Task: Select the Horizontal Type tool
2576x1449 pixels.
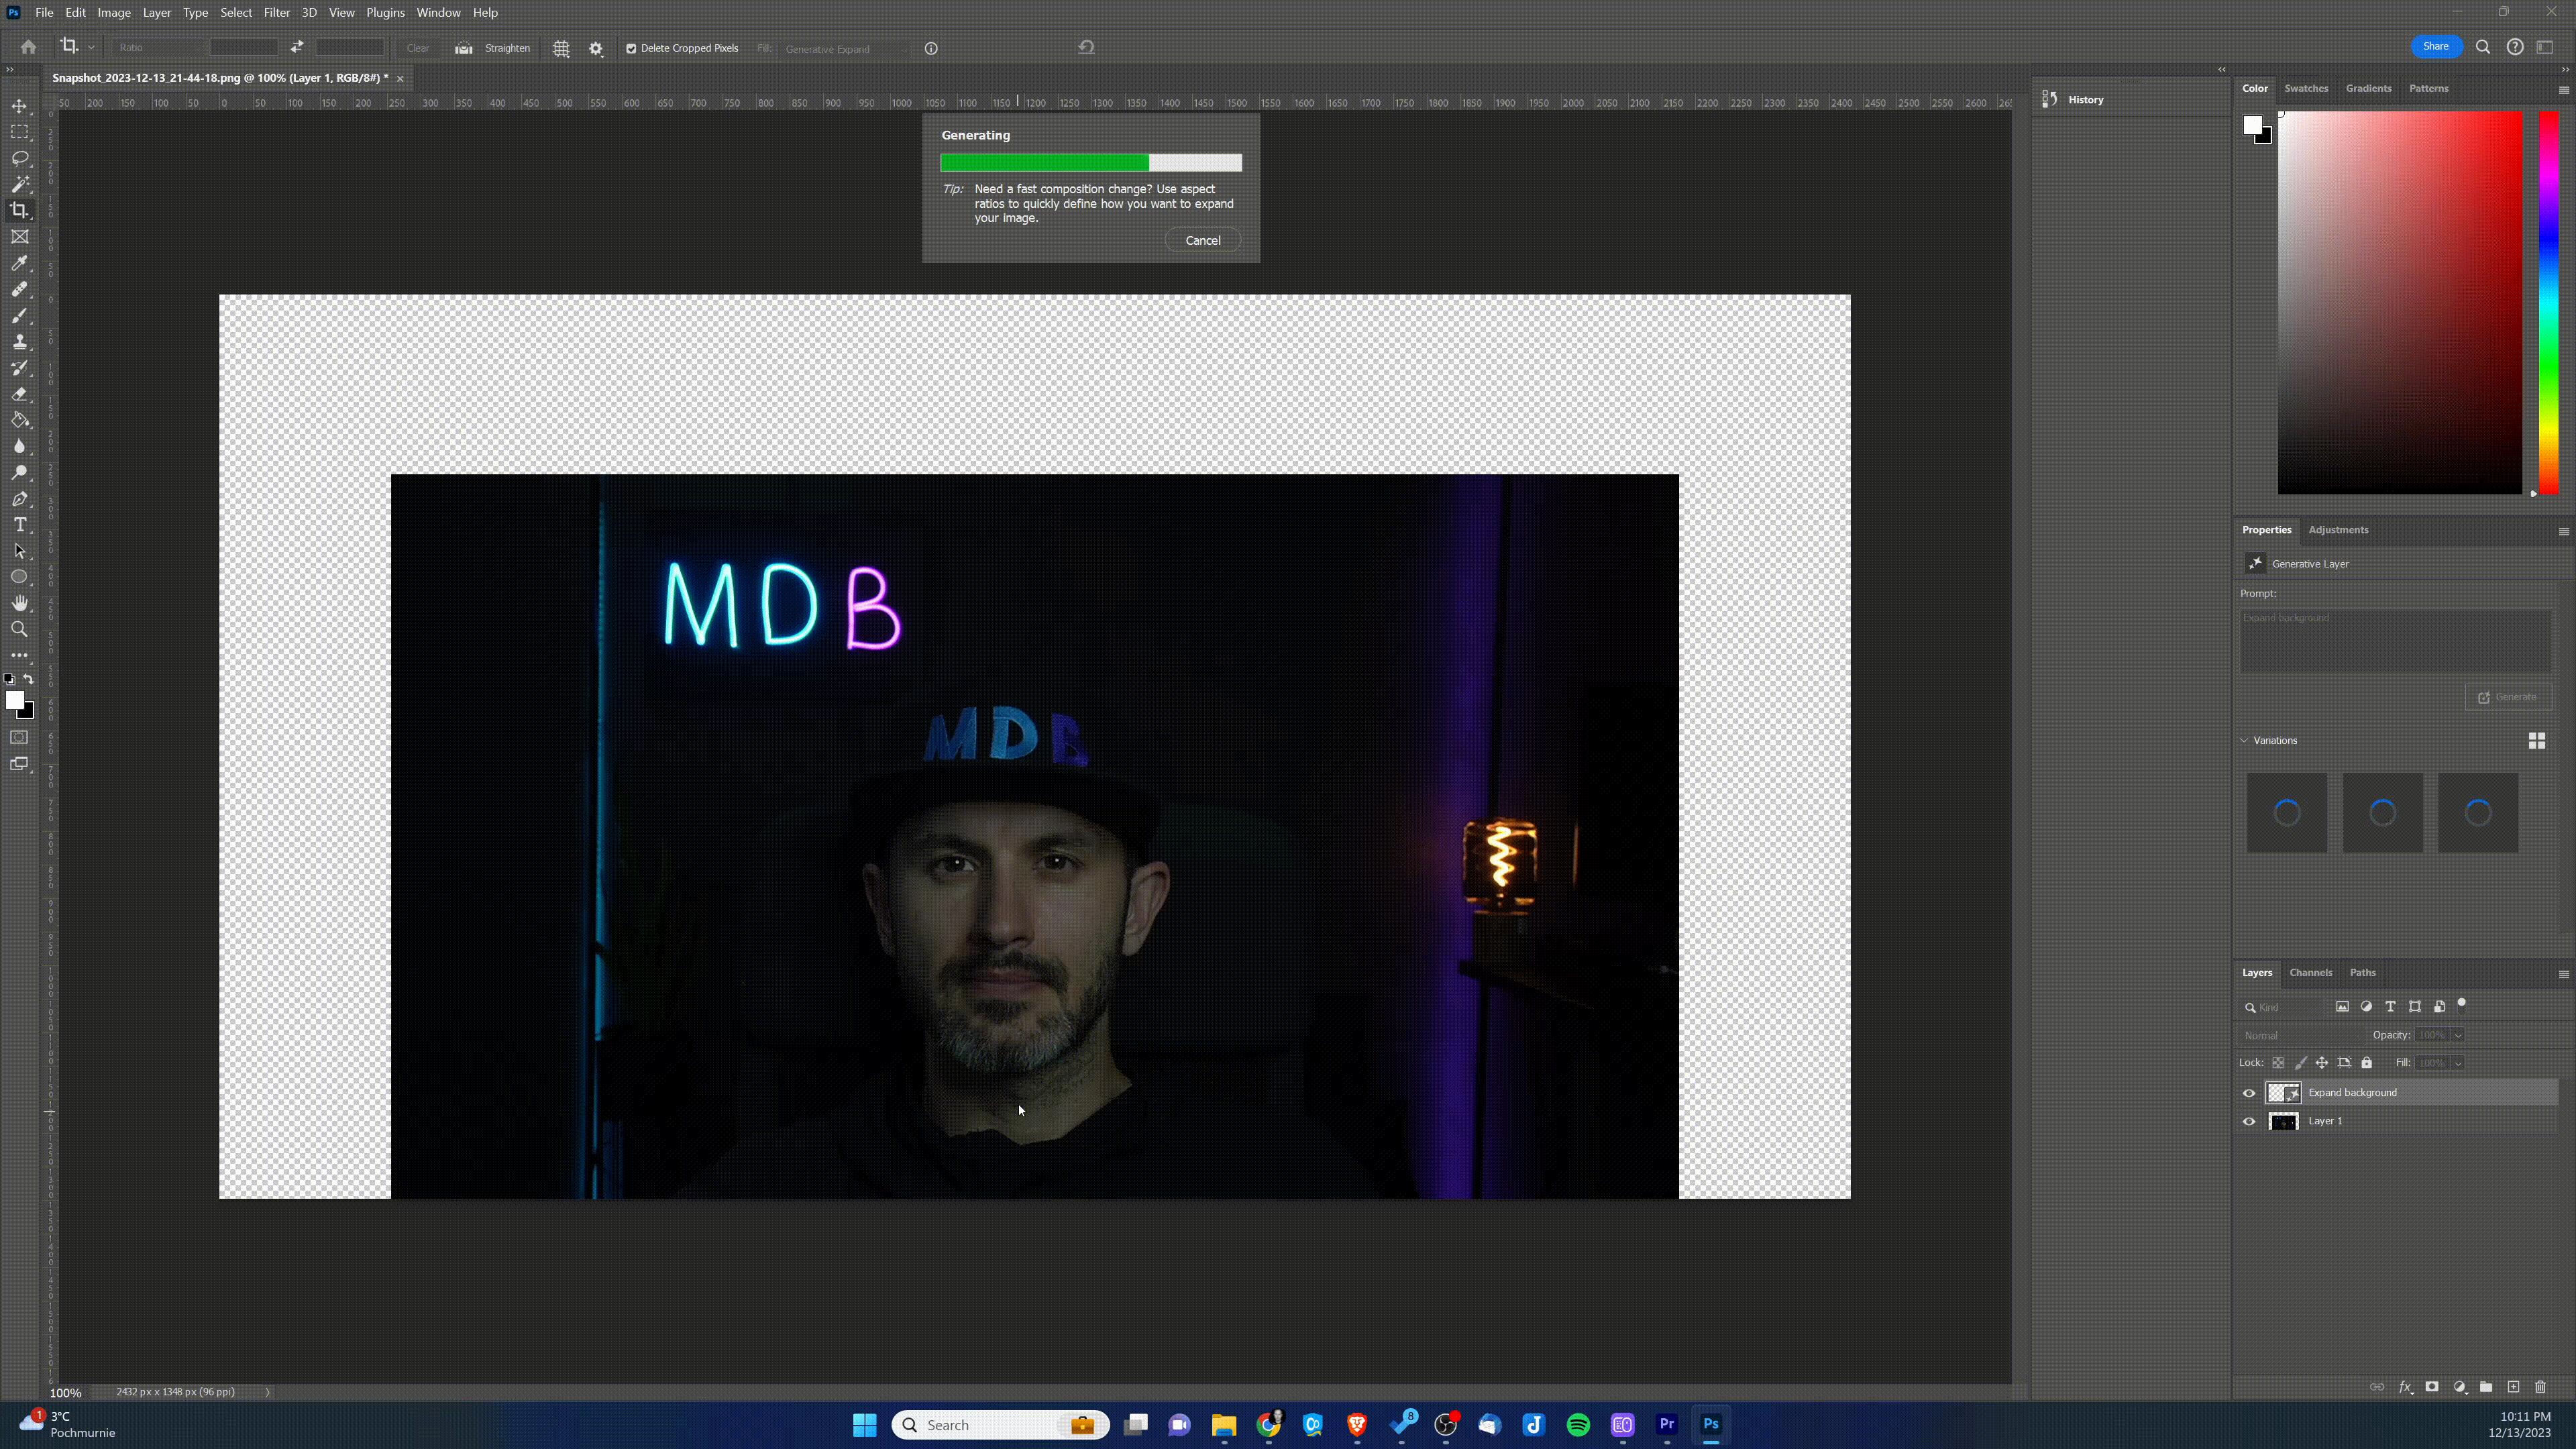Action: coord(20,525)
